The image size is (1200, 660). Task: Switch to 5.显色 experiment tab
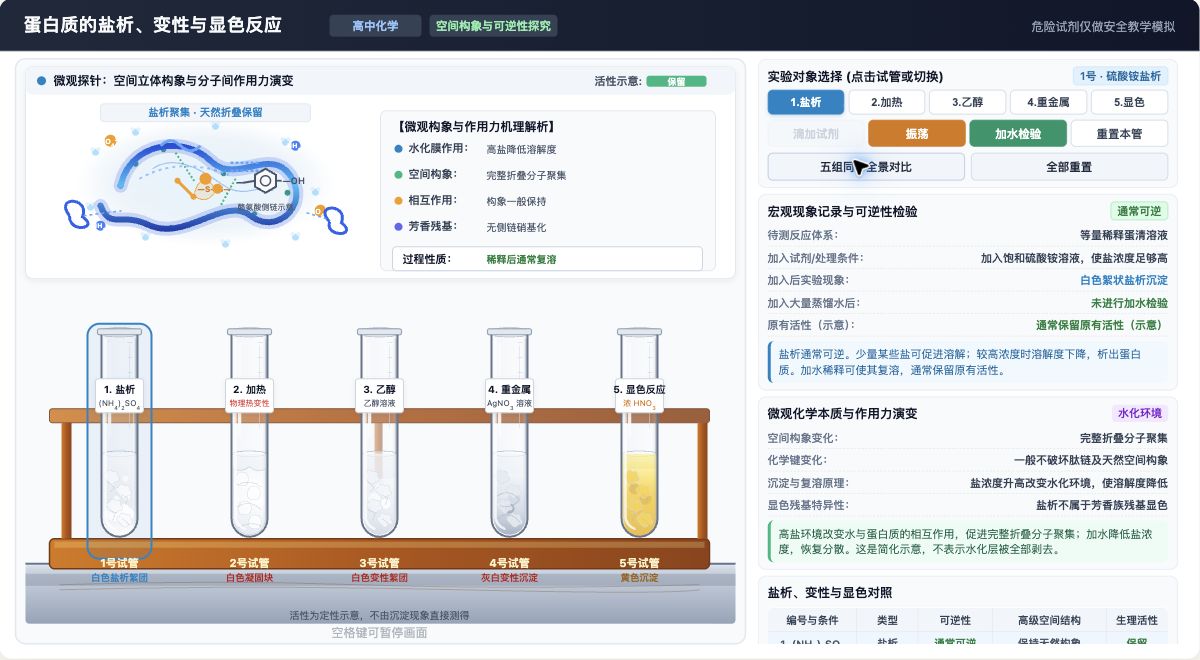click(1128, 102)
